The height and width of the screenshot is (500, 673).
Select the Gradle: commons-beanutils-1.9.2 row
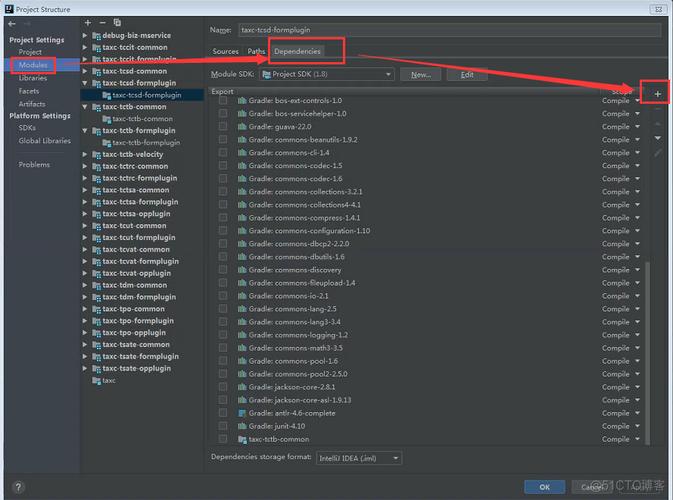click(428, 140)
